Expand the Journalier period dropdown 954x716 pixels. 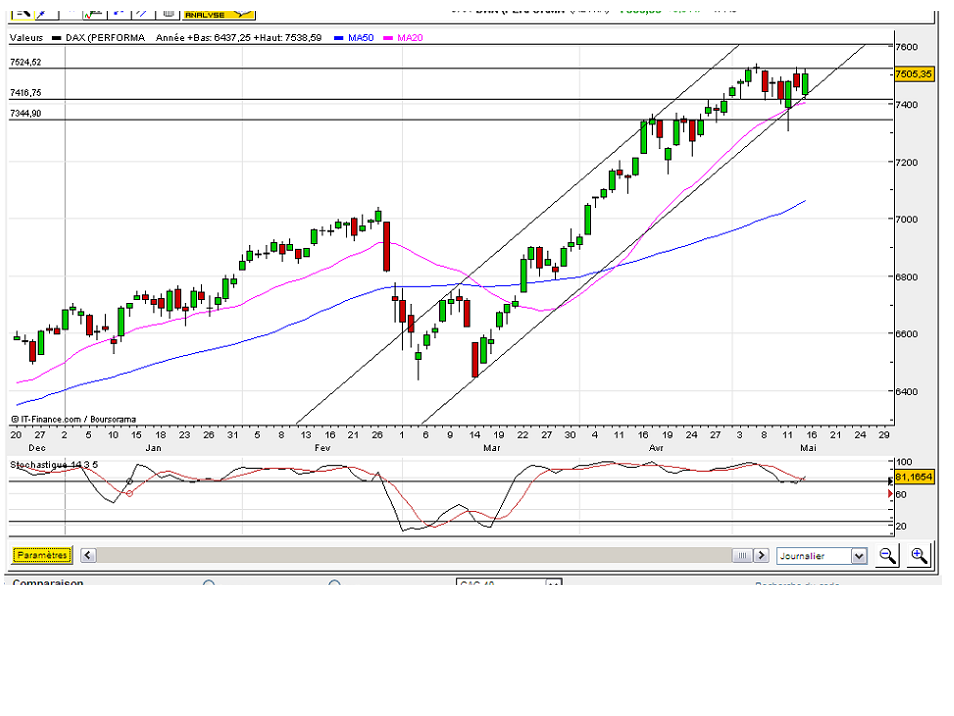tap(821, 555)
